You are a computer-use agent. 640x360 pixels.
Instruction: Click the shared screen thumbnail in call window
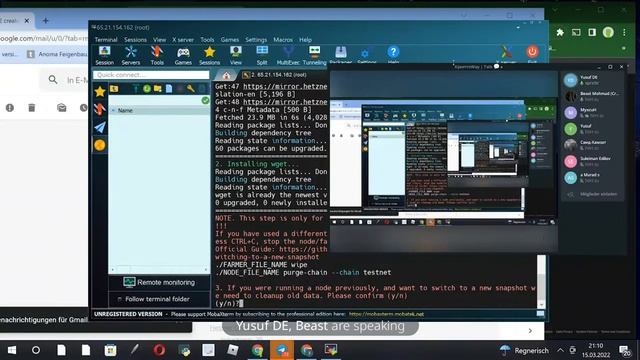click(443, 161)
